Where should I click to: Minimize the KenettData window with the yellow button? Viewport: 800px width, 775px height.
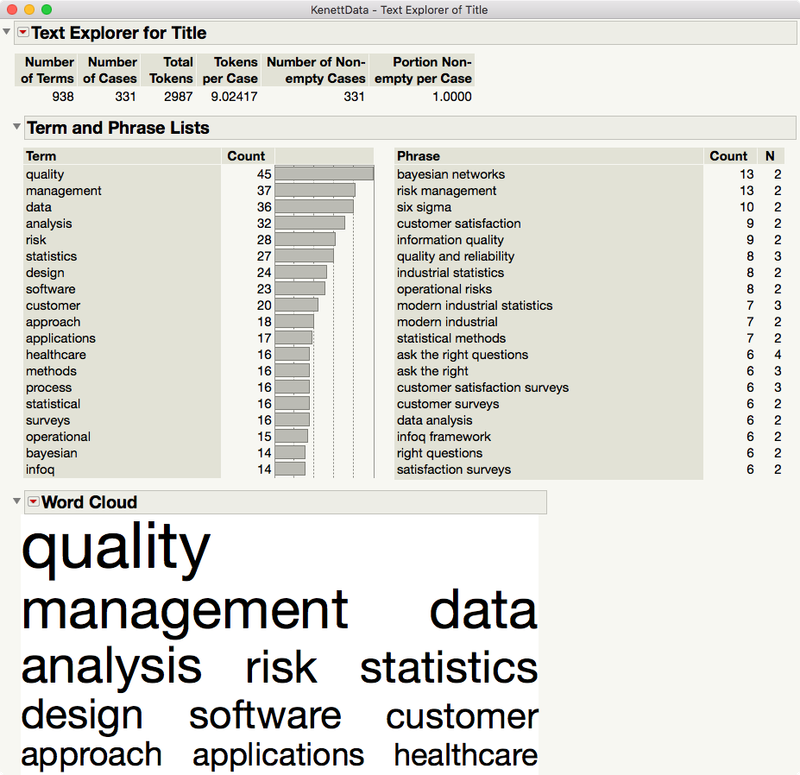coord(30,9)
